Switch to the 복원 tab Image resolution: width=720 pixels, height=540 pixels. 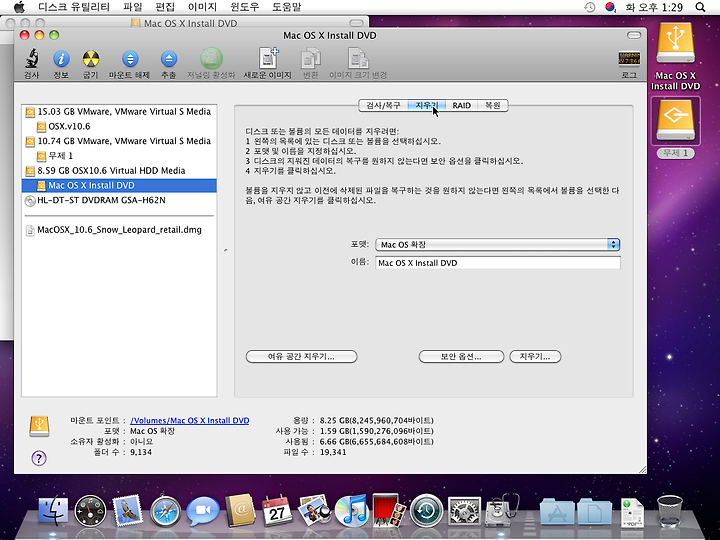493,106
